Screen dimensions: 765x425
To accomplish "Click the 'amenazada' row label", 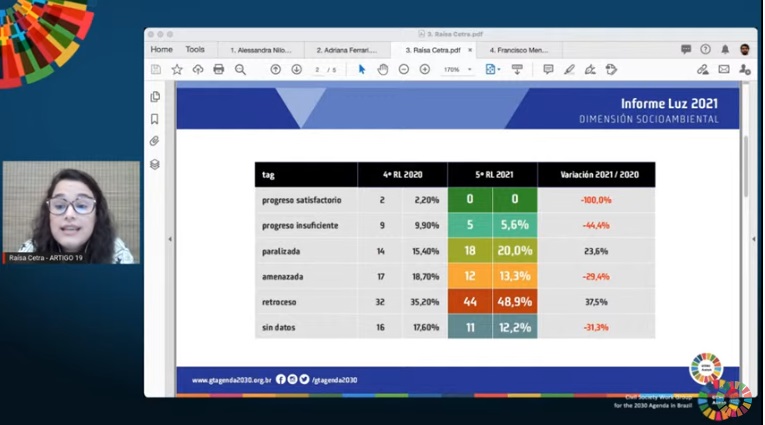I will (282, 277).
